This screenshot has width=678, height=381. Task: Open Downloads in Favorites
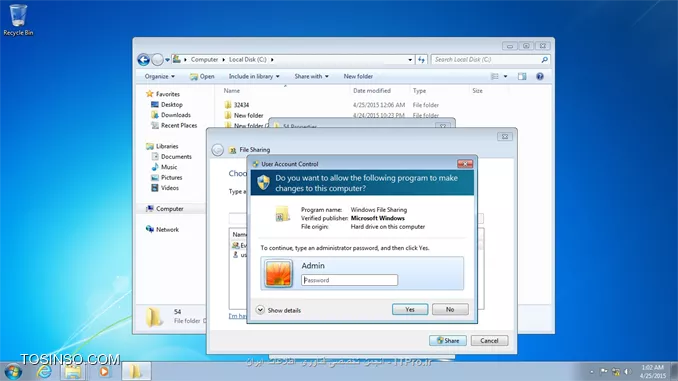coord(171,115)
